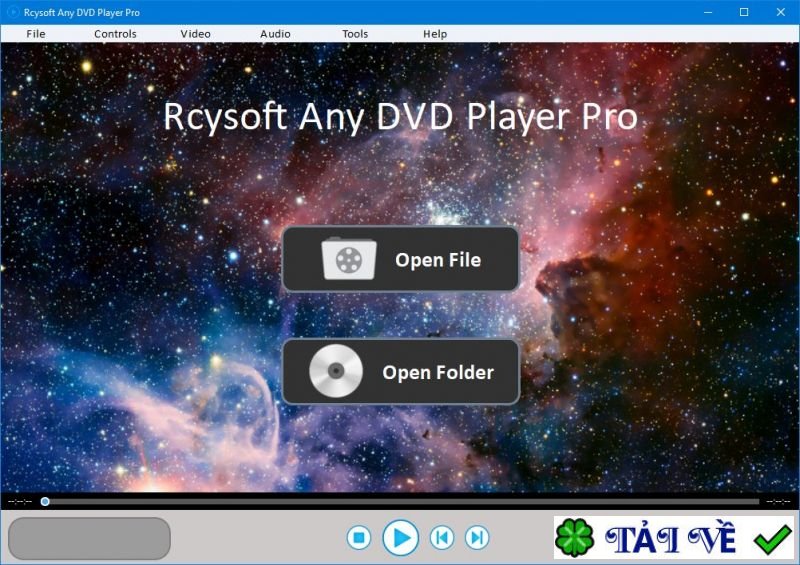800x565 pixels.
Task: Stop playback with the stop icon
Action: click(359, 537)
